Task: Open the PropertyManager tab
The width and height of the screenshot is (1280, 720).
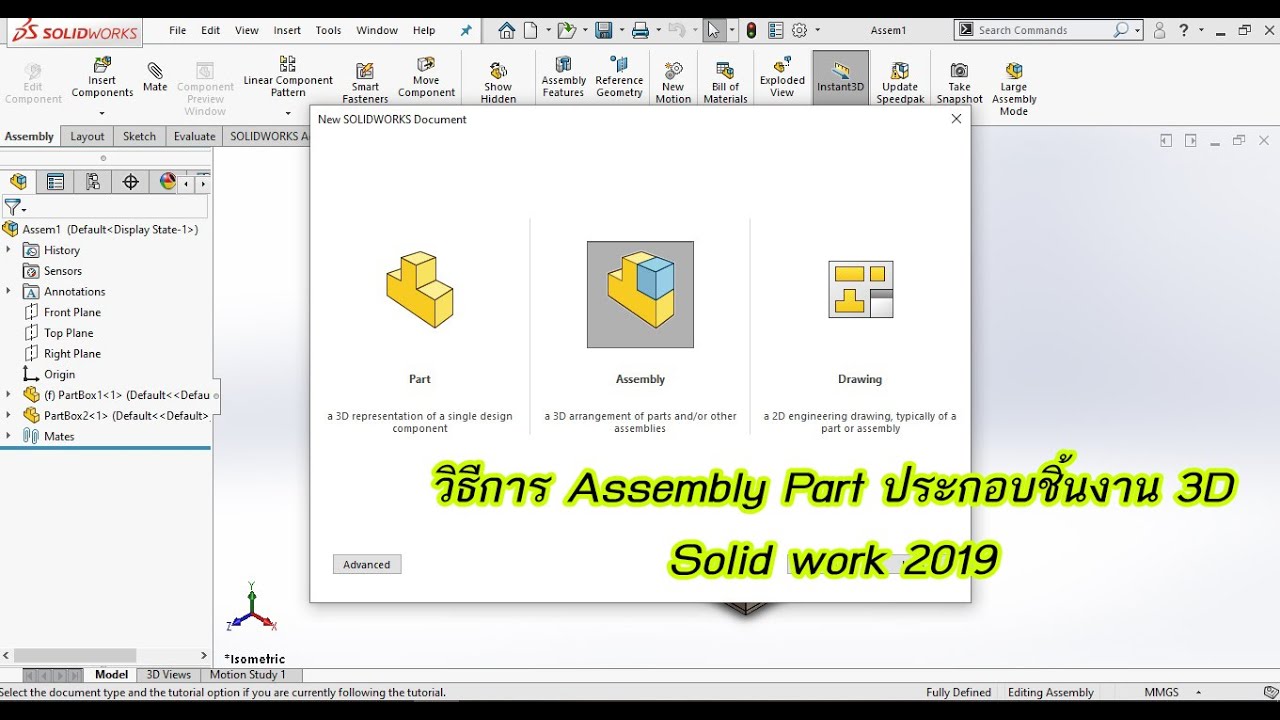Action: click(x=55, y=181)
